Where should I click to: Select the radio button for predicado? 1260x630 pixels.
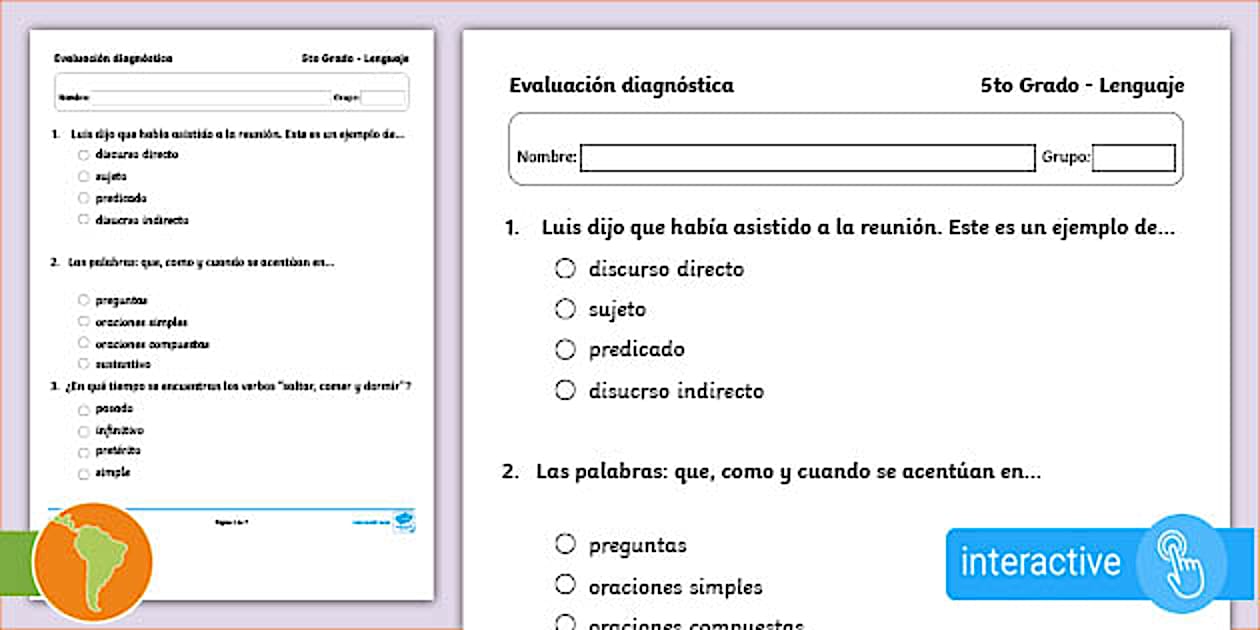point(565,349)
